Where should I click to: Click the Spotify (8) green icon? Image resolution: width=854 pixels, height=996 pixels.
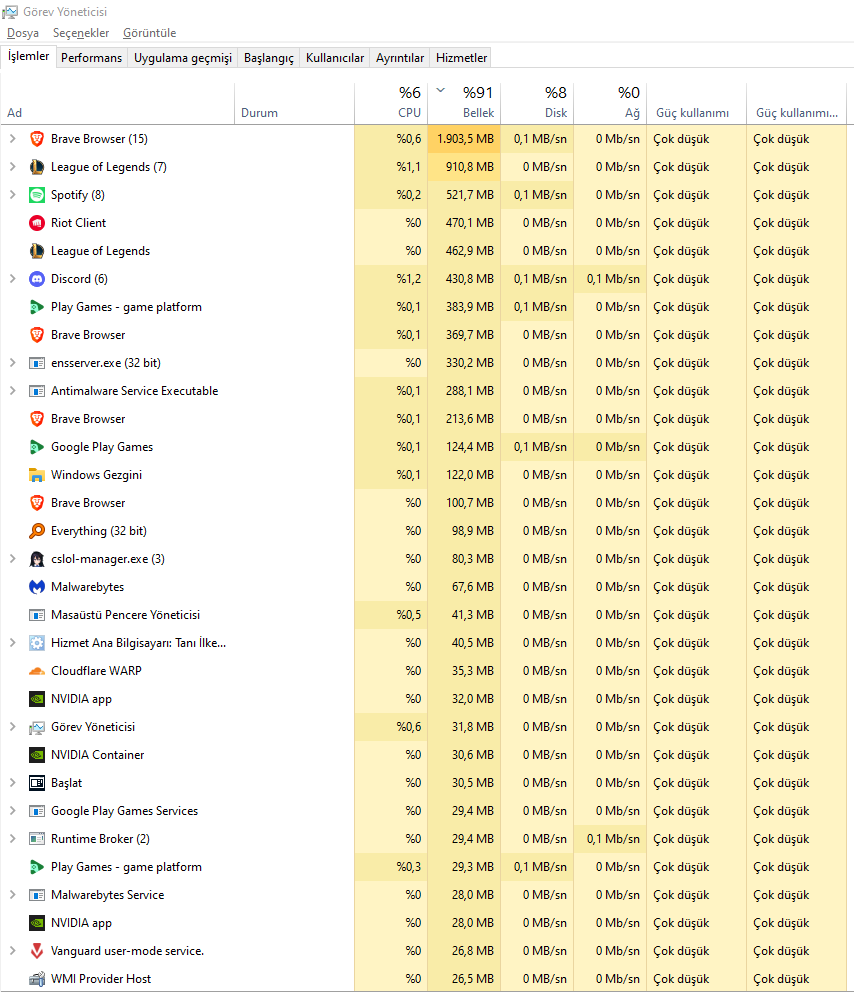point(37,195)
